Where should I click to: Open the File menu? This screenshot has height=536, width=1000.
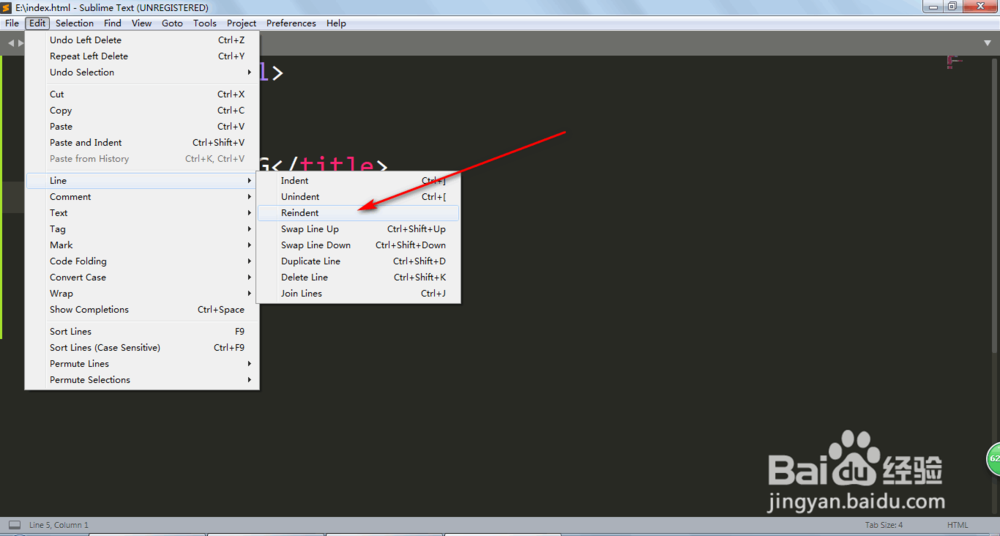(x=12, y=23)
